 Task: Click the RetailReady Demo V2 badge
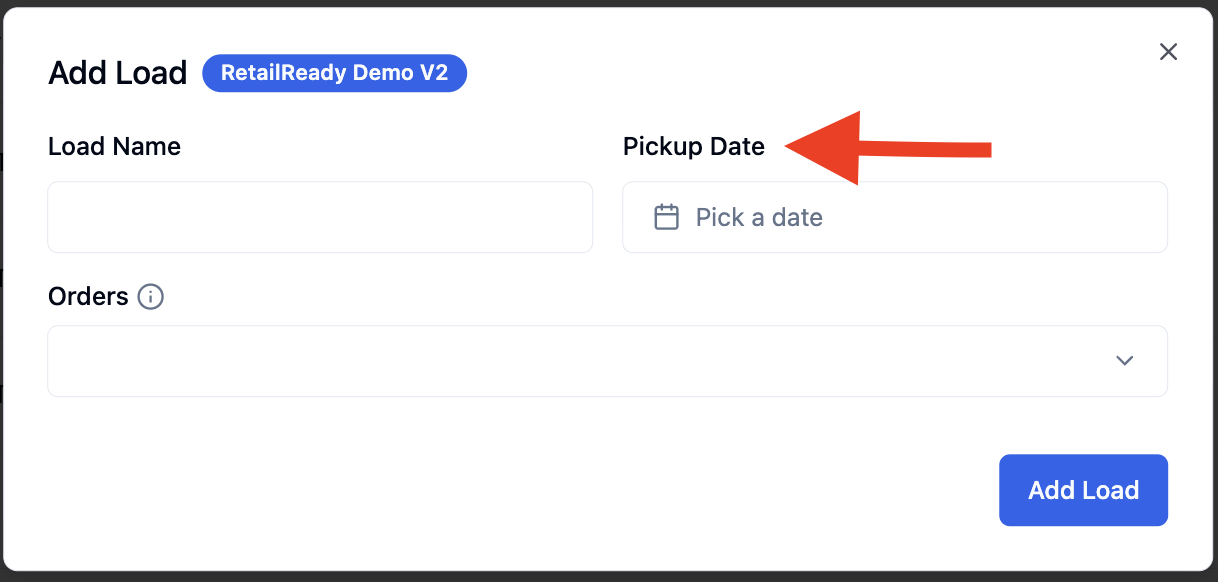tap(334, 73)
